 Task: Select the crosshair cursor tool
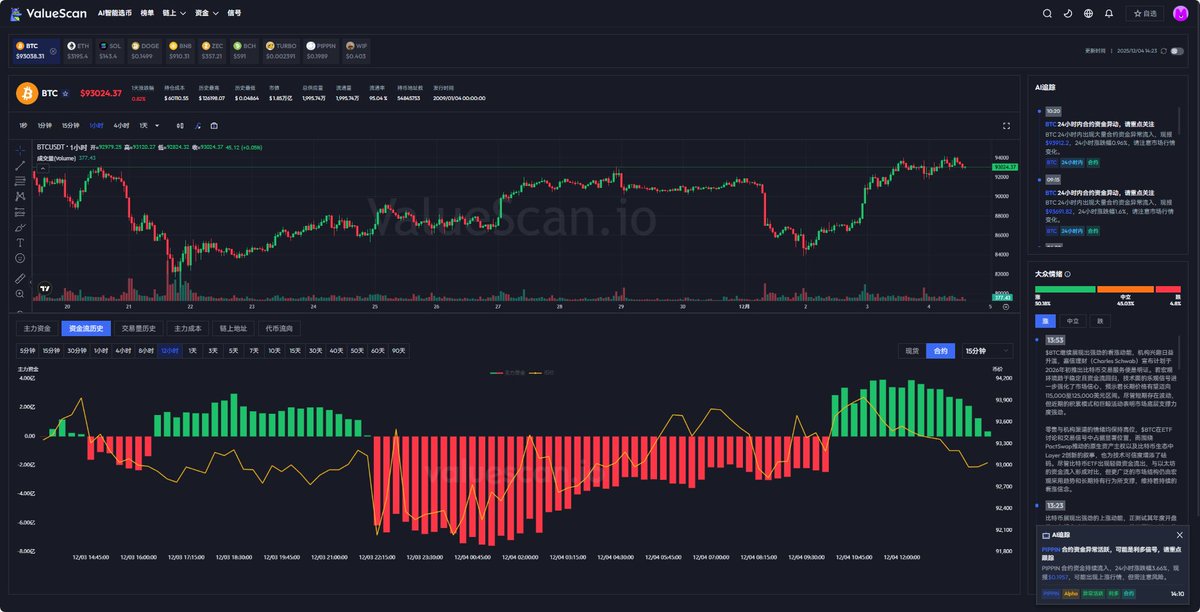tap(20, 150)
